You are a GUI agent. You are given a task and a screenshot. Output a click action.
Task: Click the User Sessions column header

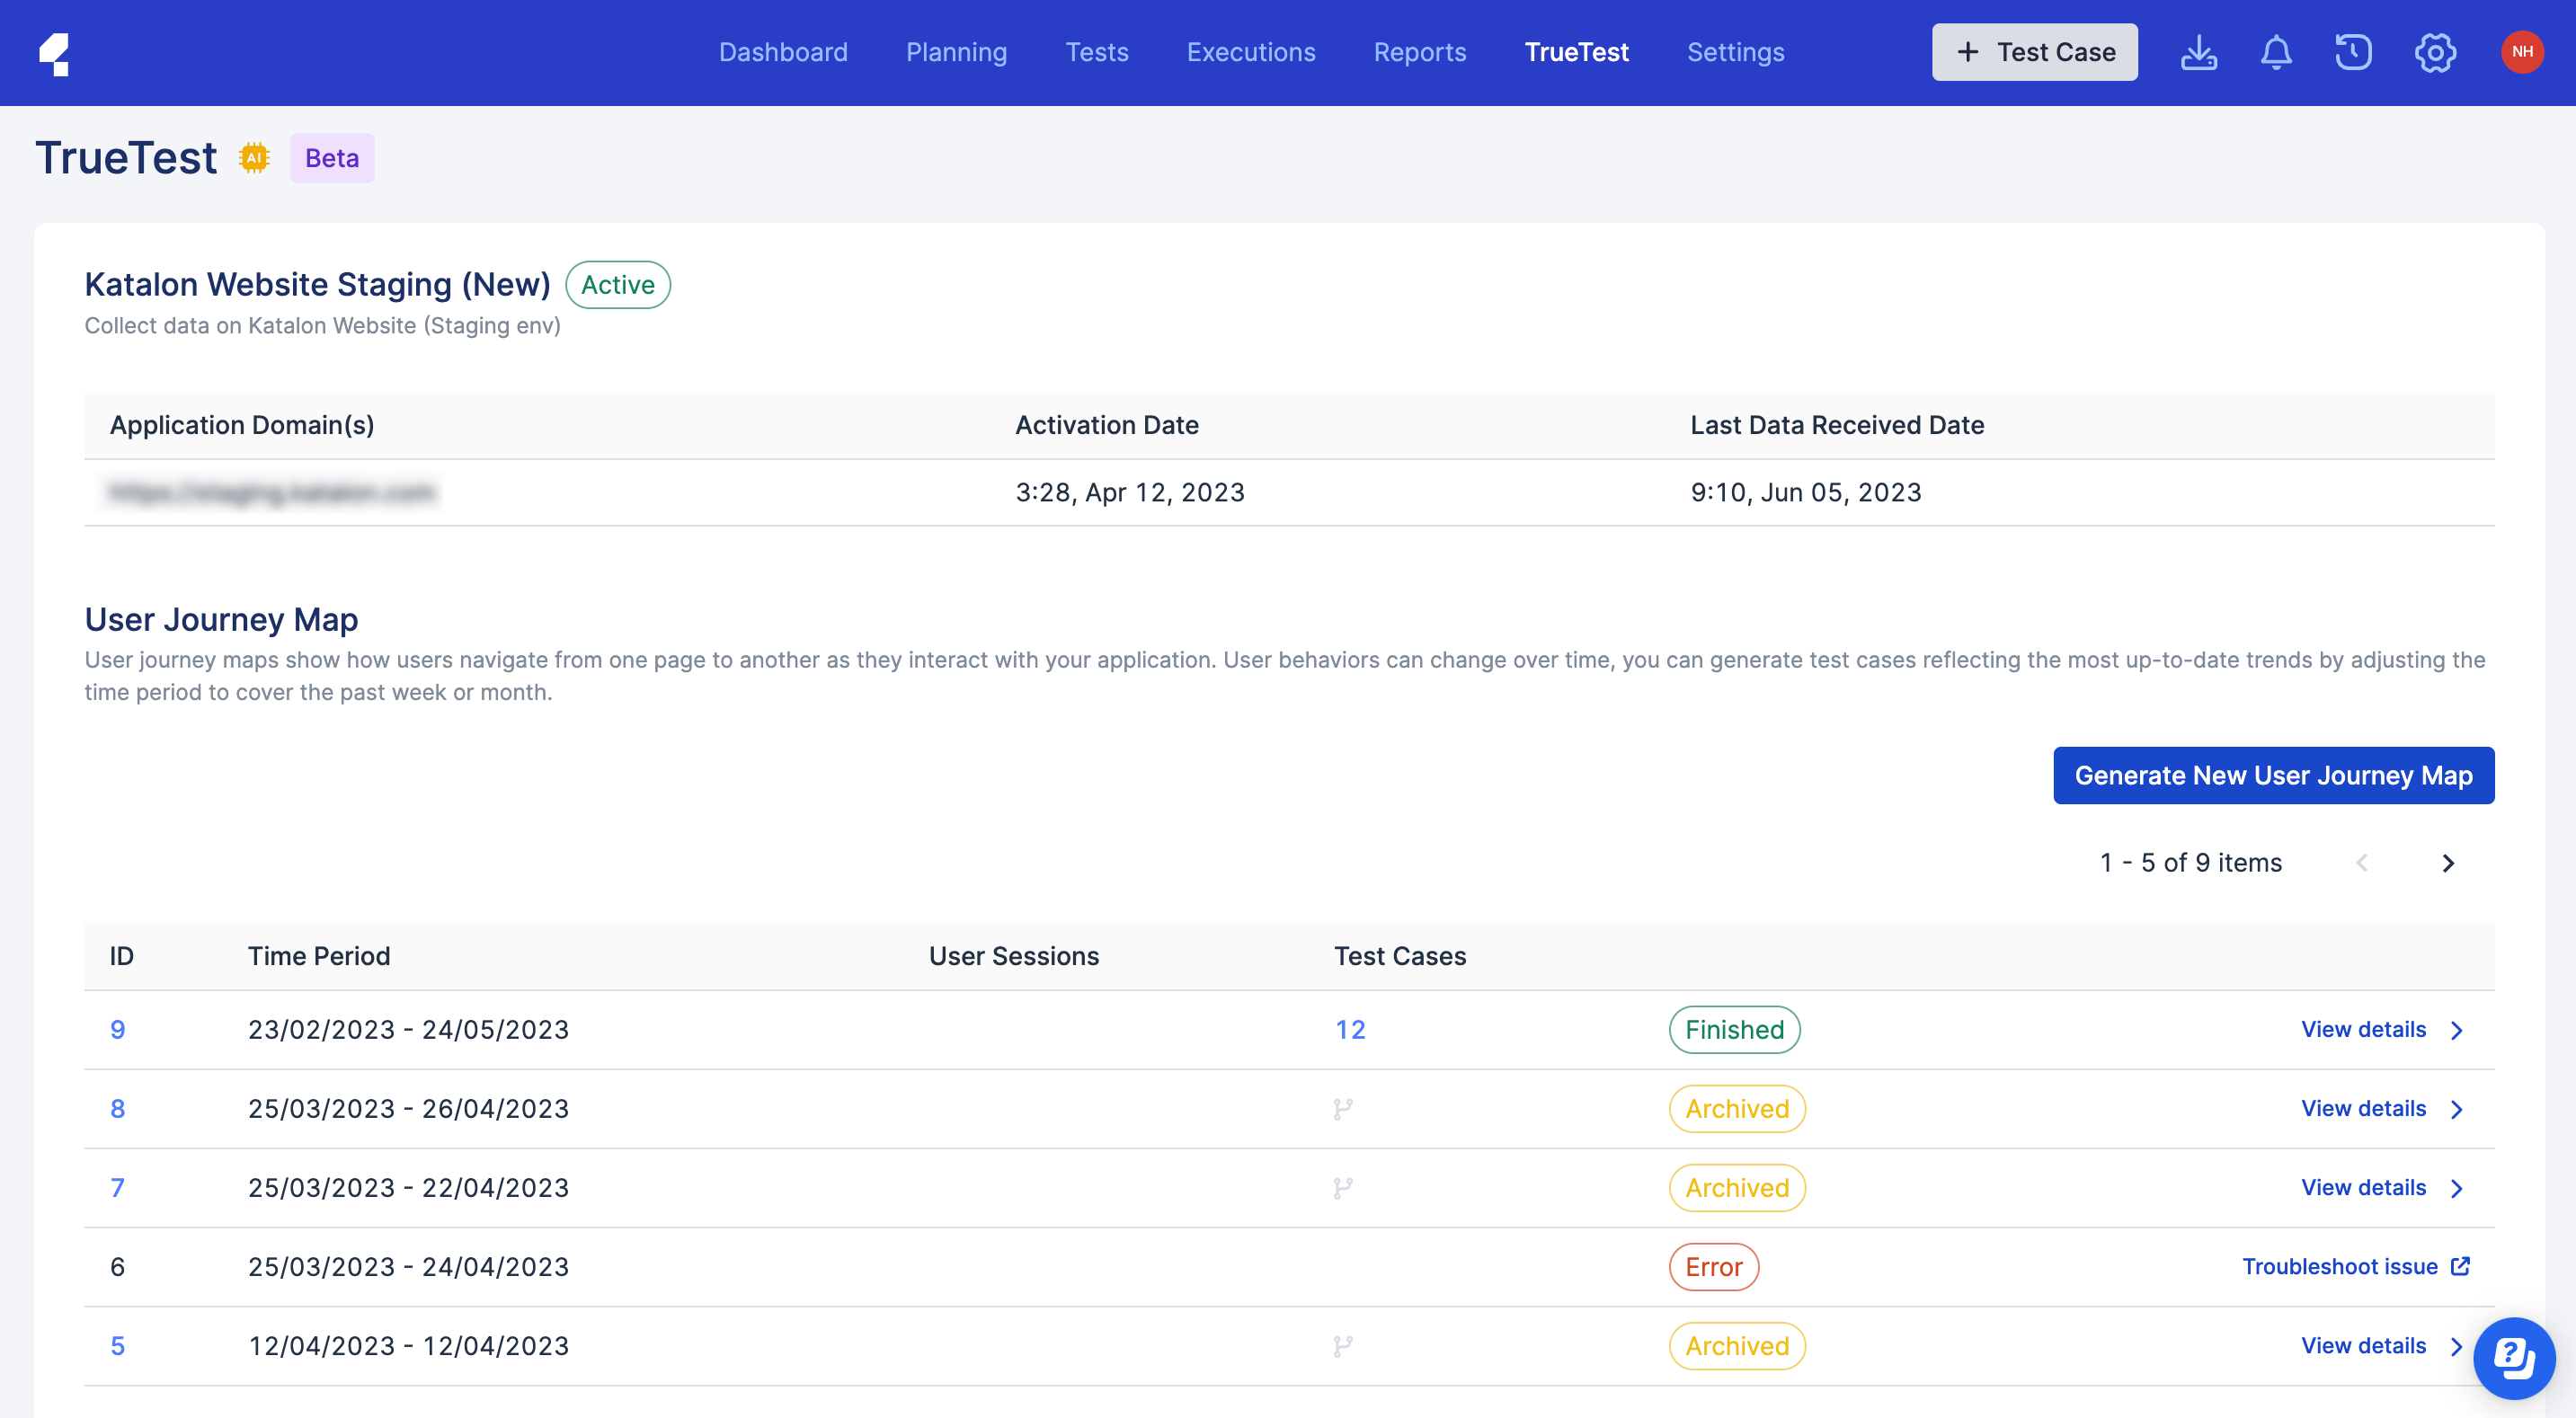coord(1013,956)
